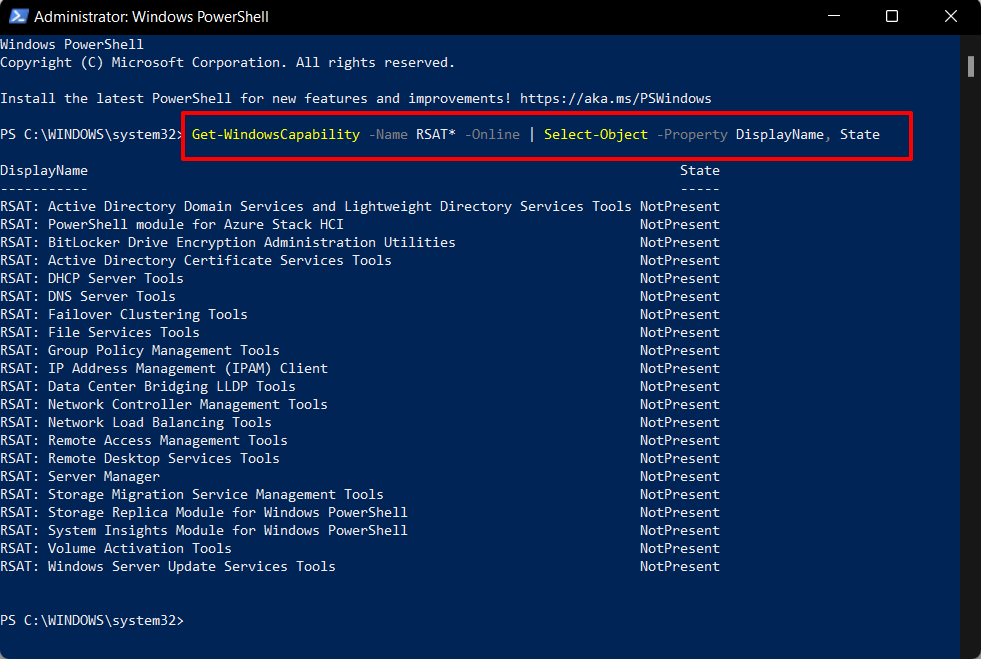The image size is (981, 659).
Task: Click the State column header
Action: point(699,170)
